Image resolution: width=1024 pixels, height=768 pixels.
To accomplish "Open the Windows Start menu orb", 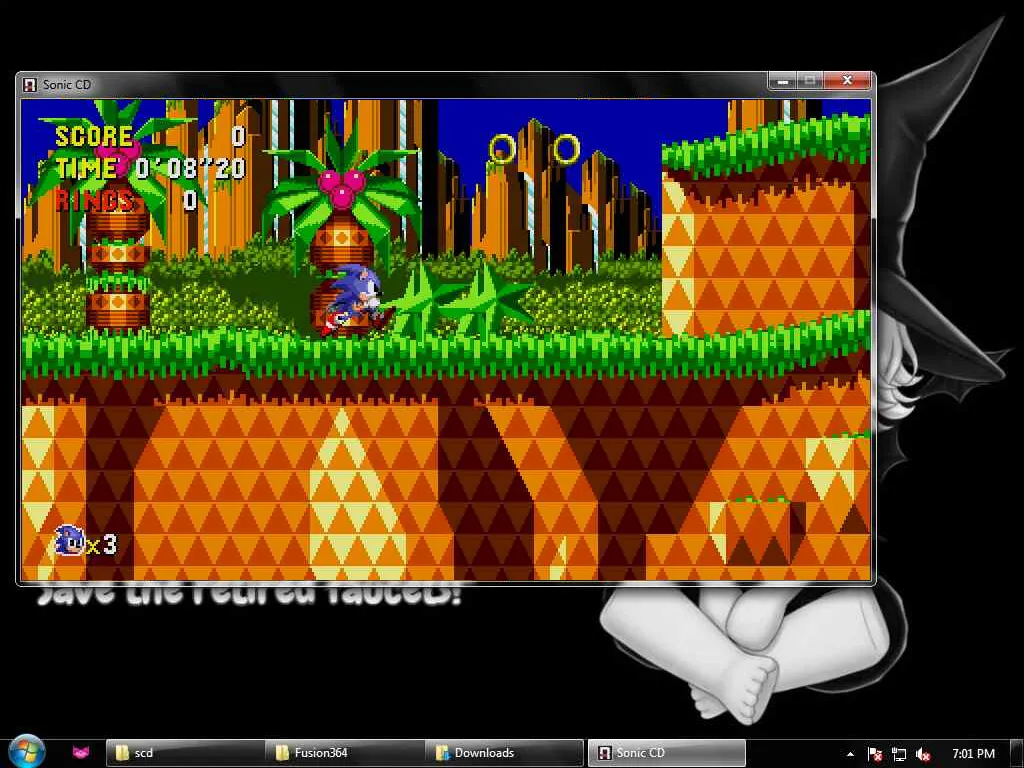I will point(26,752).
